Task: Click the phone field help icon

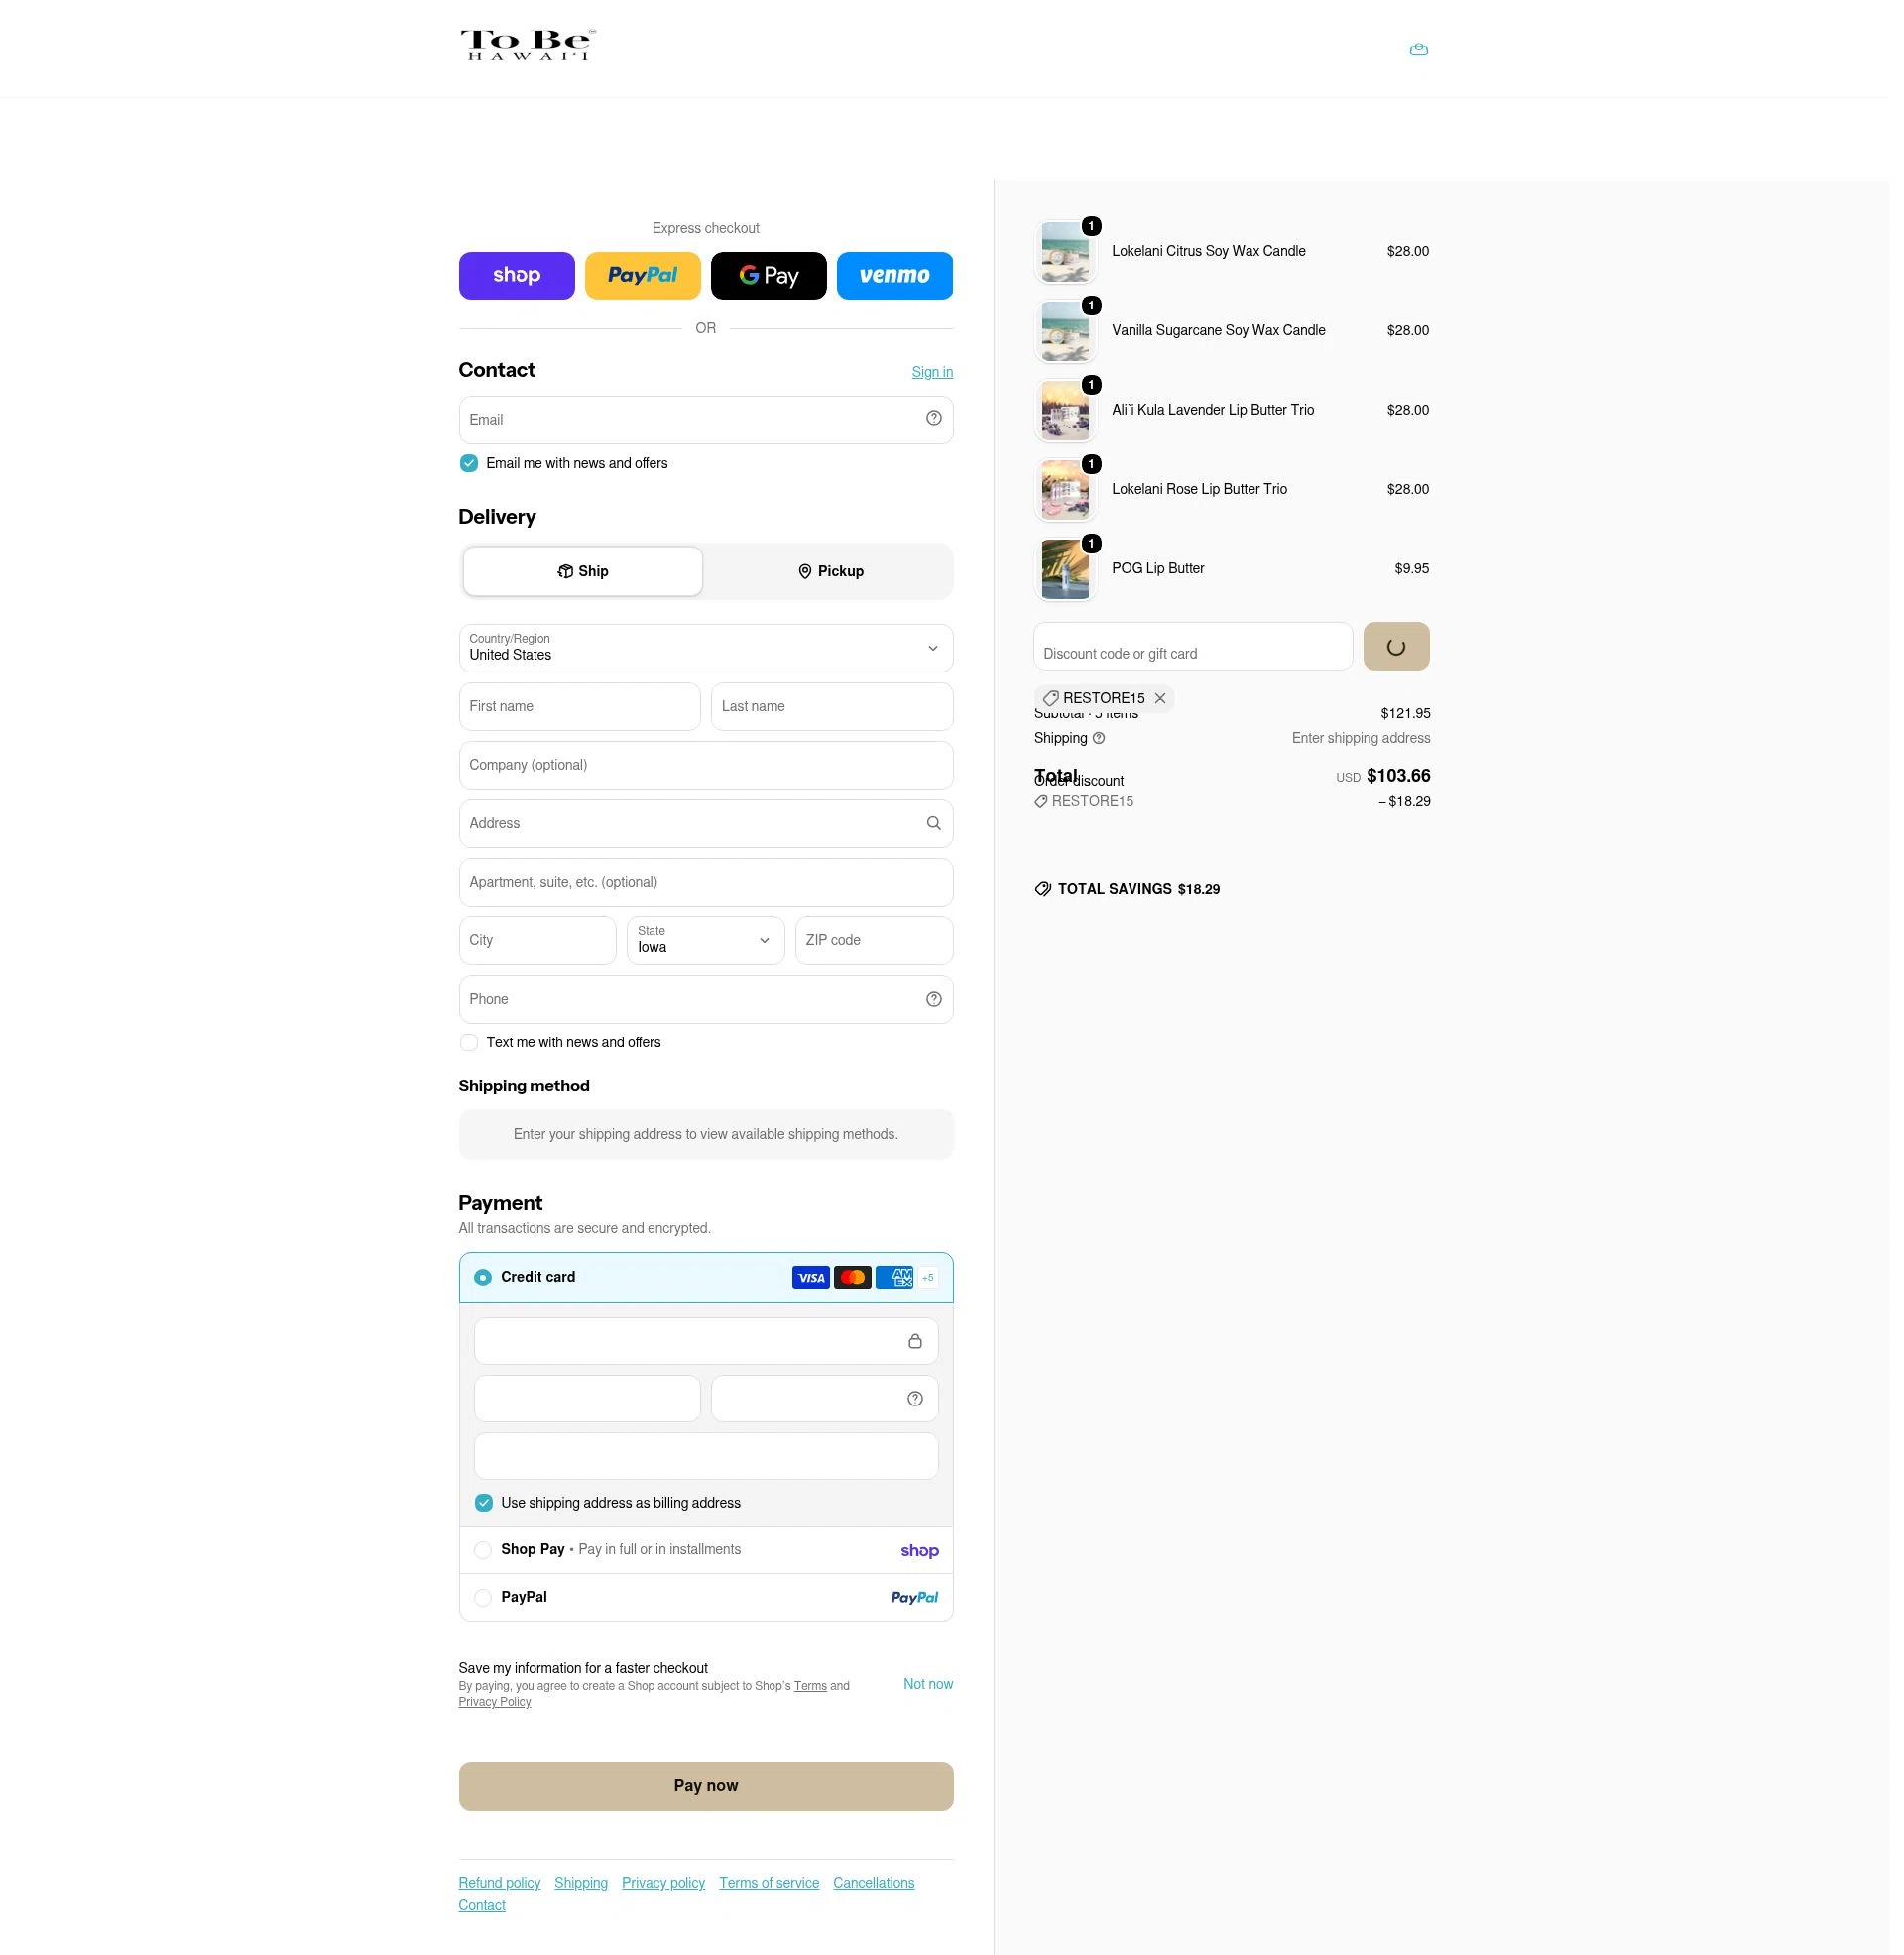Action: [933, 999]
